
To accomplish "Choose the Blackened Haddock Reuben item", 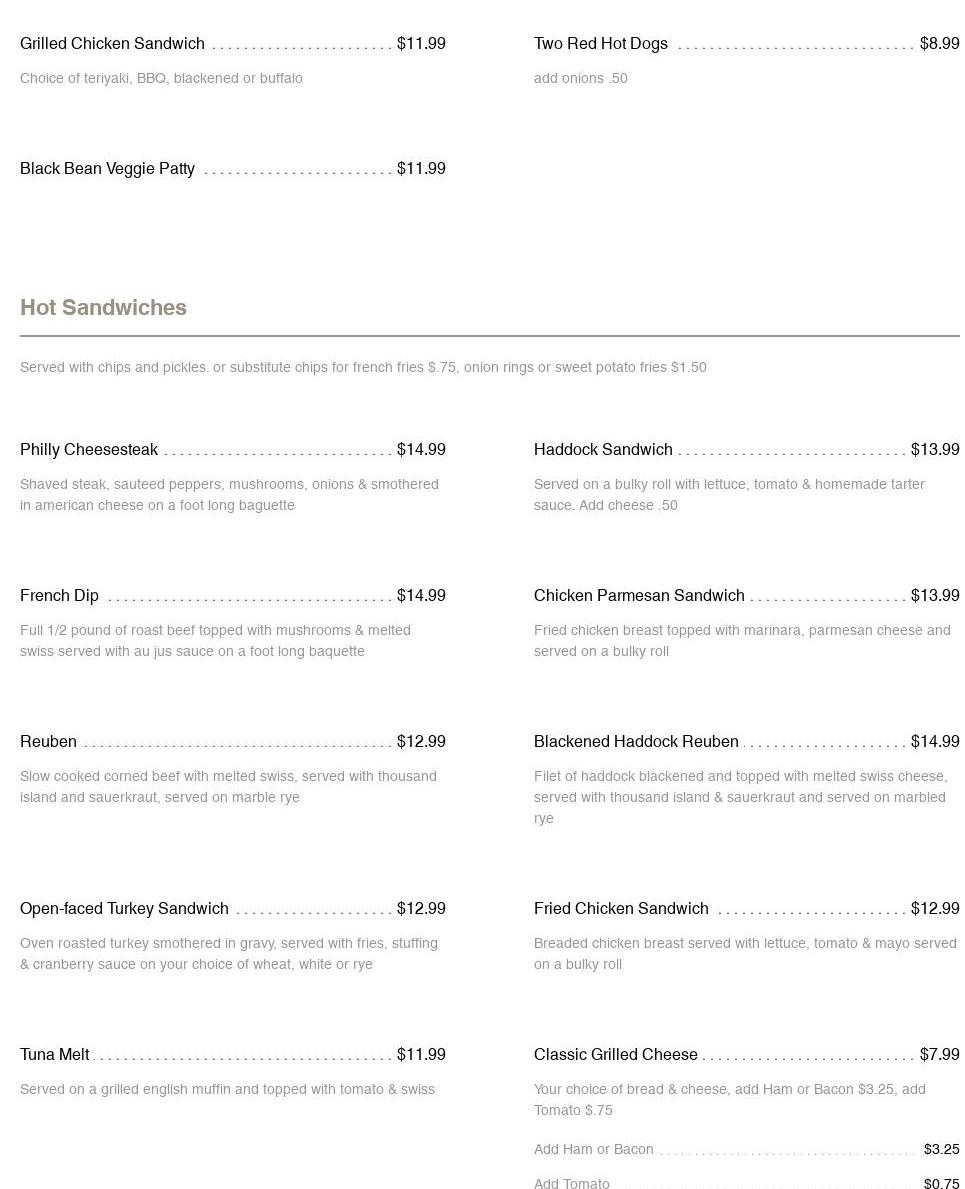I will [x=636, y=742].
